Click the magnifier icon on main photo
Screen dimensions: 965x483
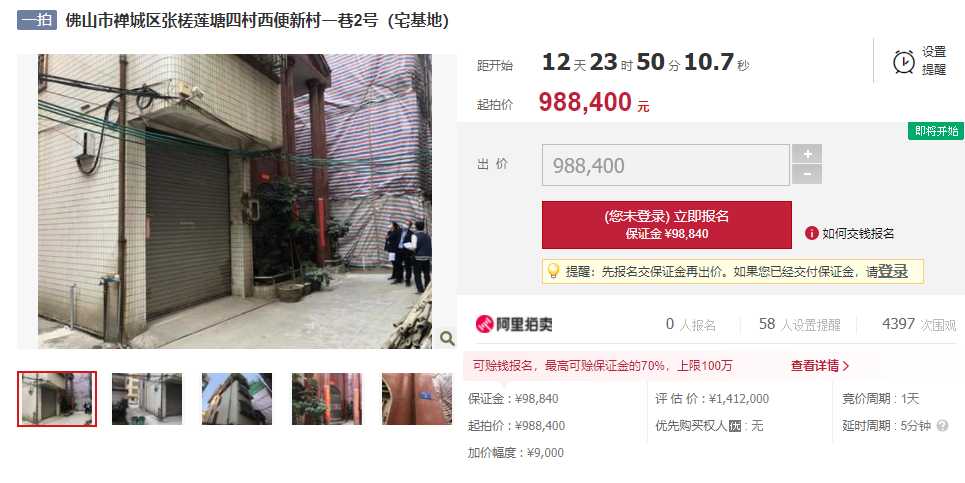pyautogui.click(x=447, y=338)
